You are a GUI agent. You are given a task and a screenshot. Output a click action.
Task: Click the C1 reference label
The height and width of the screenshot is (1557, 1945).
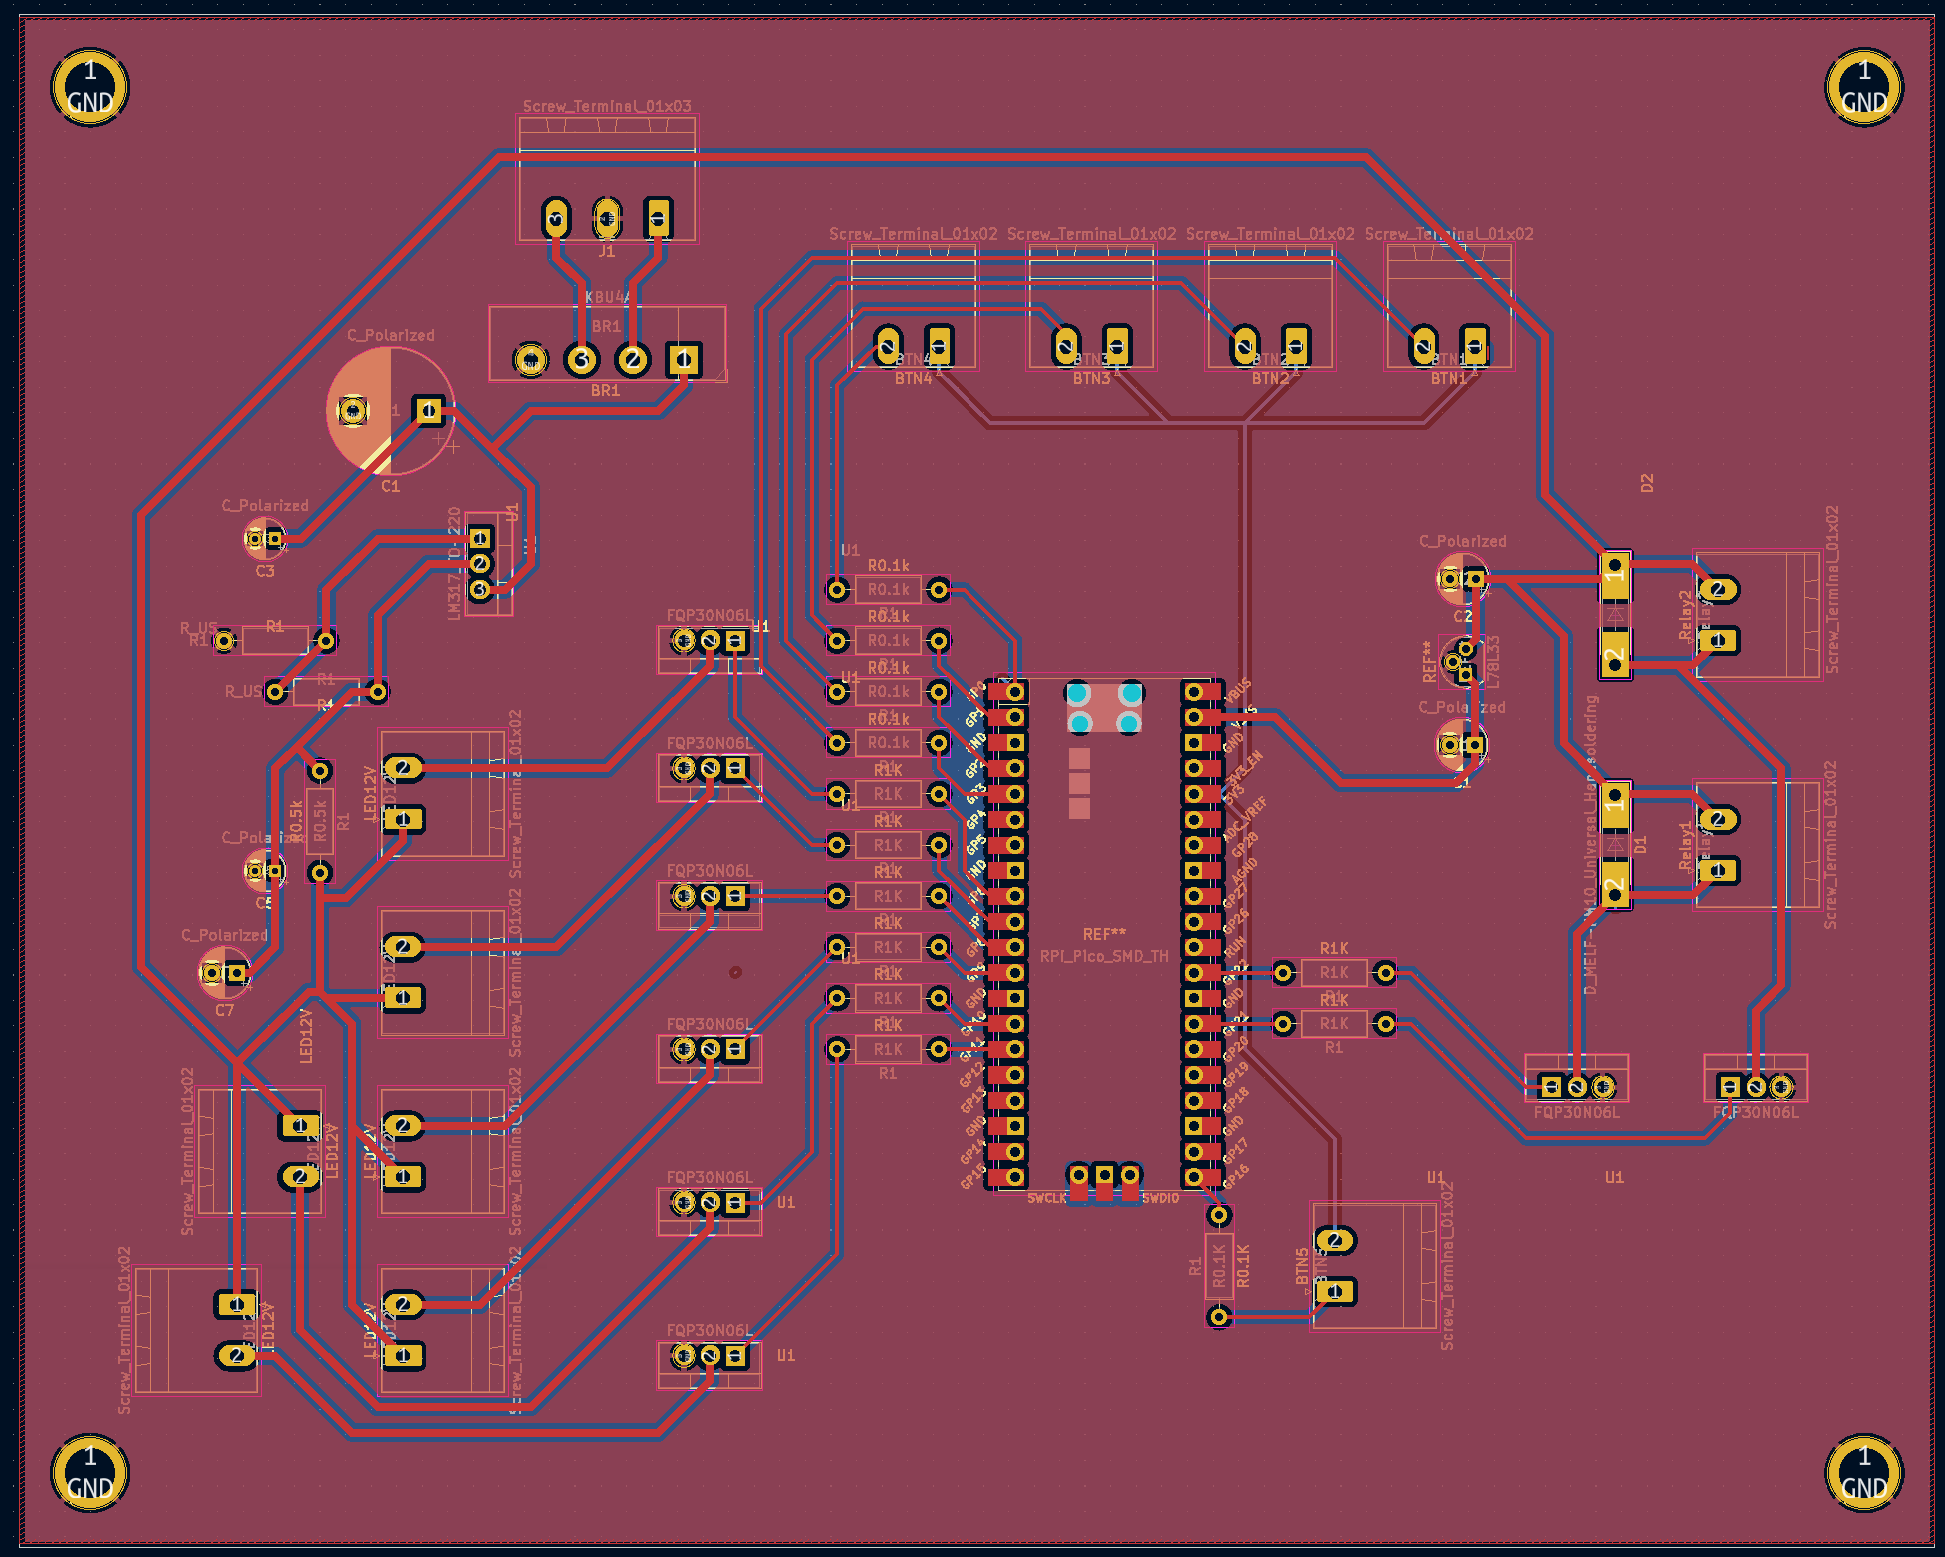(x=390, y=486)
